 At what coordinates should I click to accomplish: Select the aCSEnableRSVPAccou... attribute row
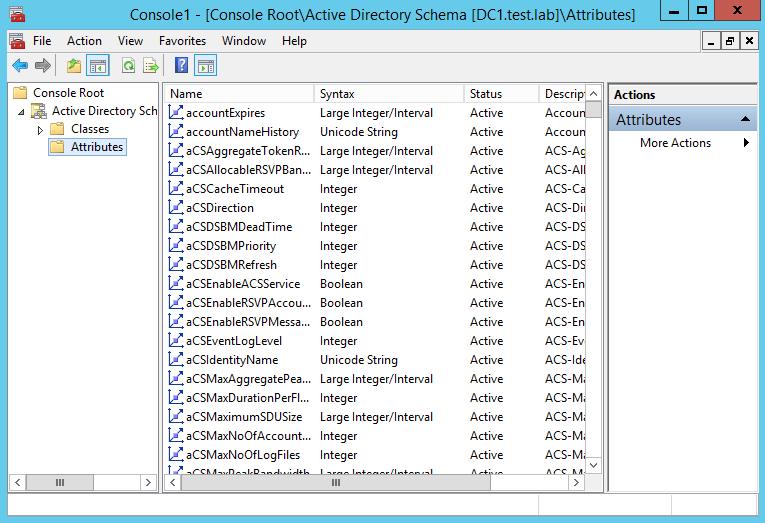(376, 303)
